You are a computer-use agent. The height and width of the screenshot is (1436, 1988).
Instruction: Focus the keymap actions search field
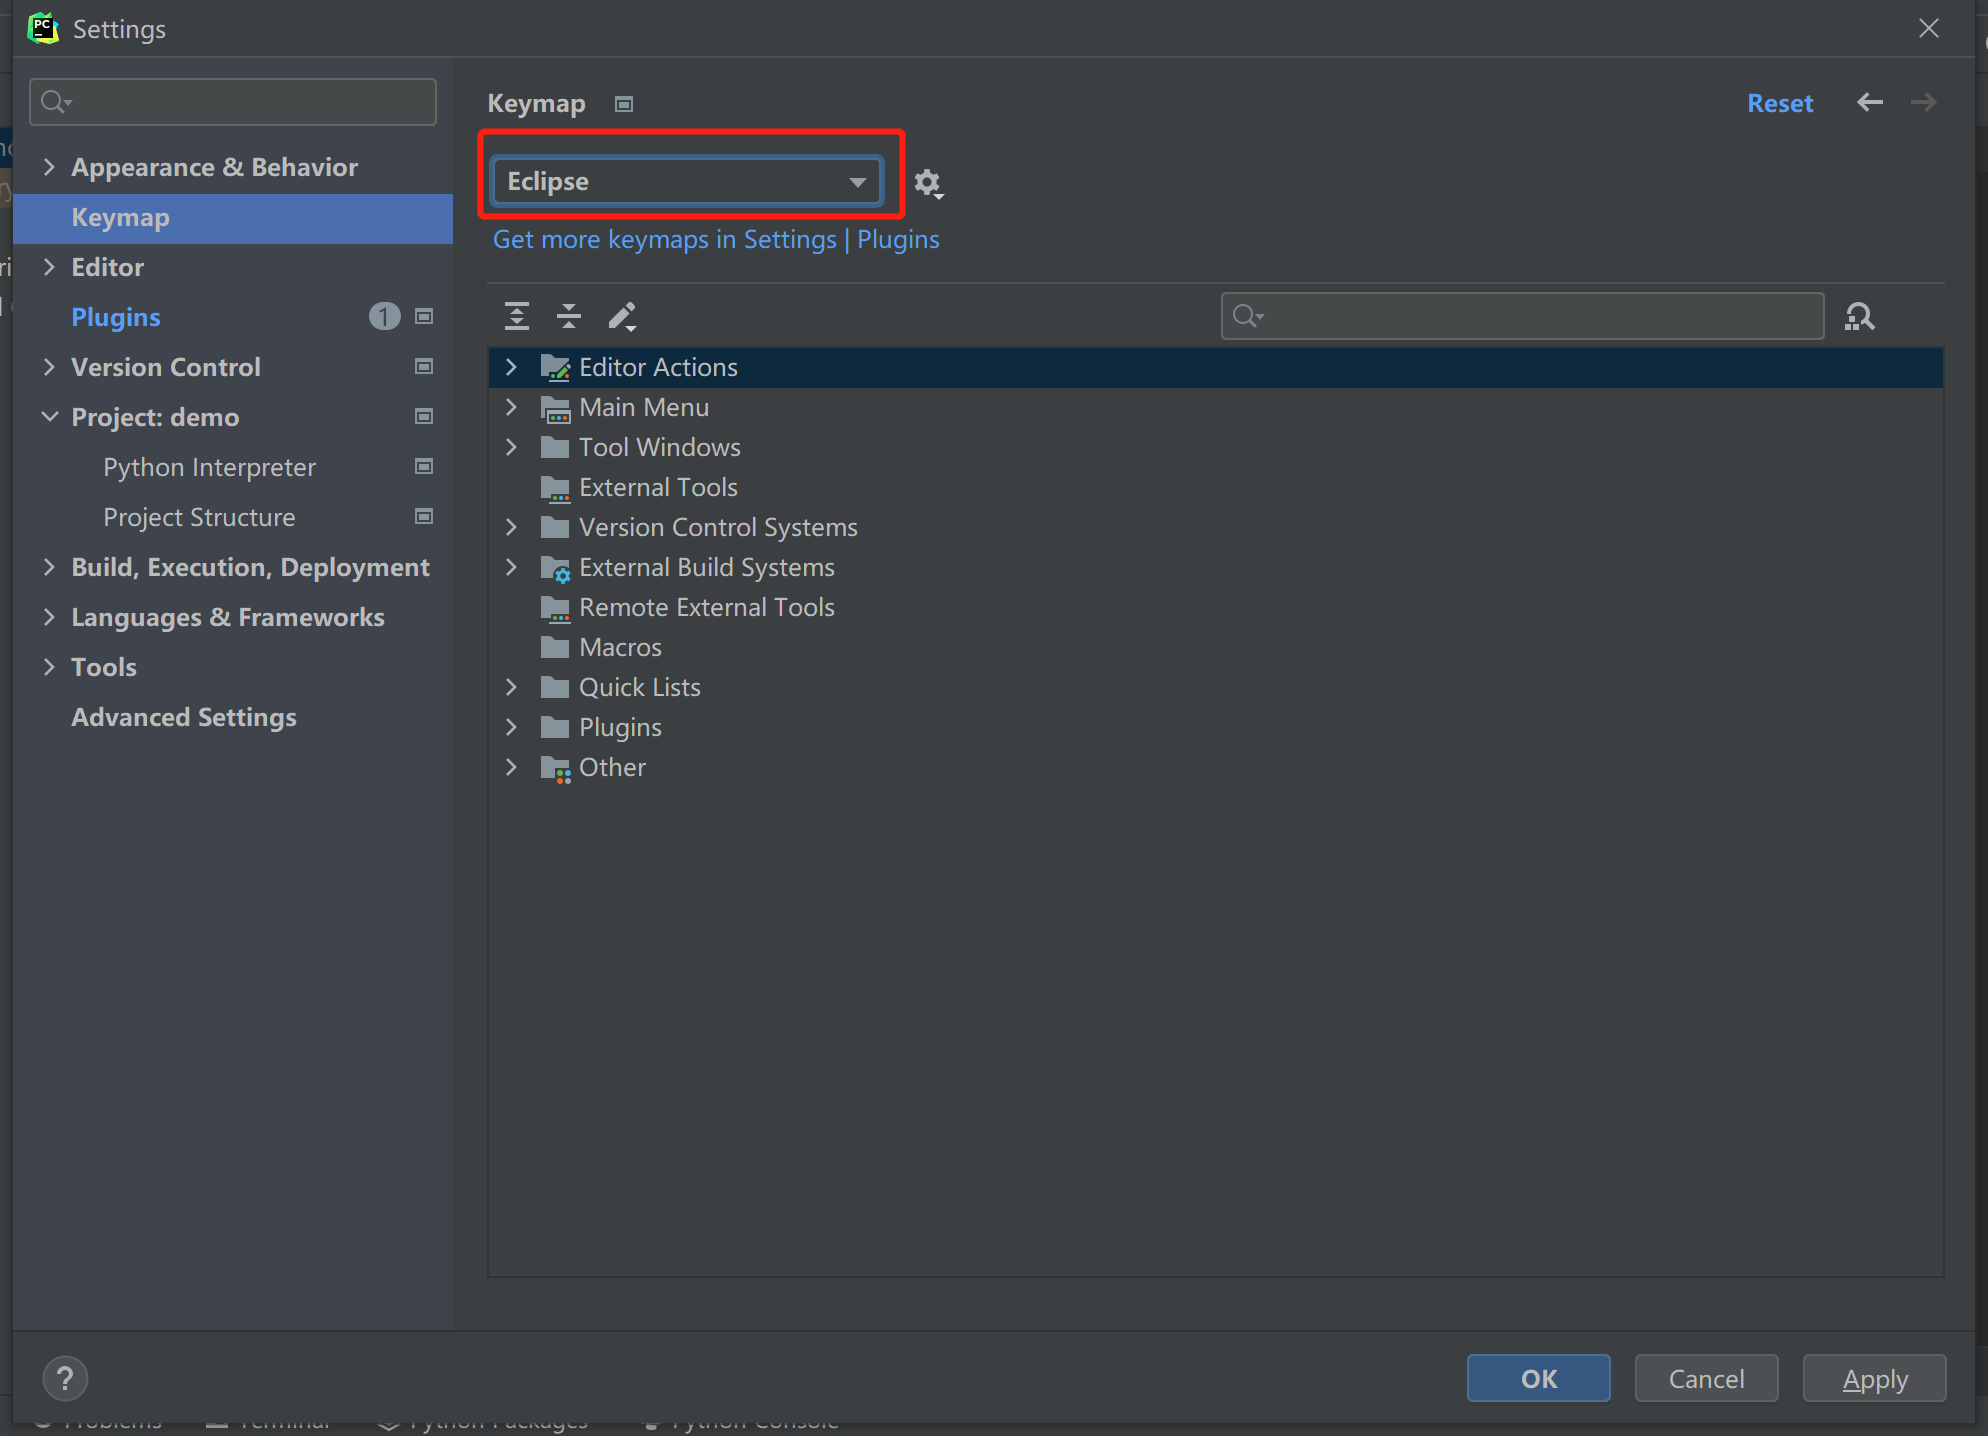tap(1522, 316)
